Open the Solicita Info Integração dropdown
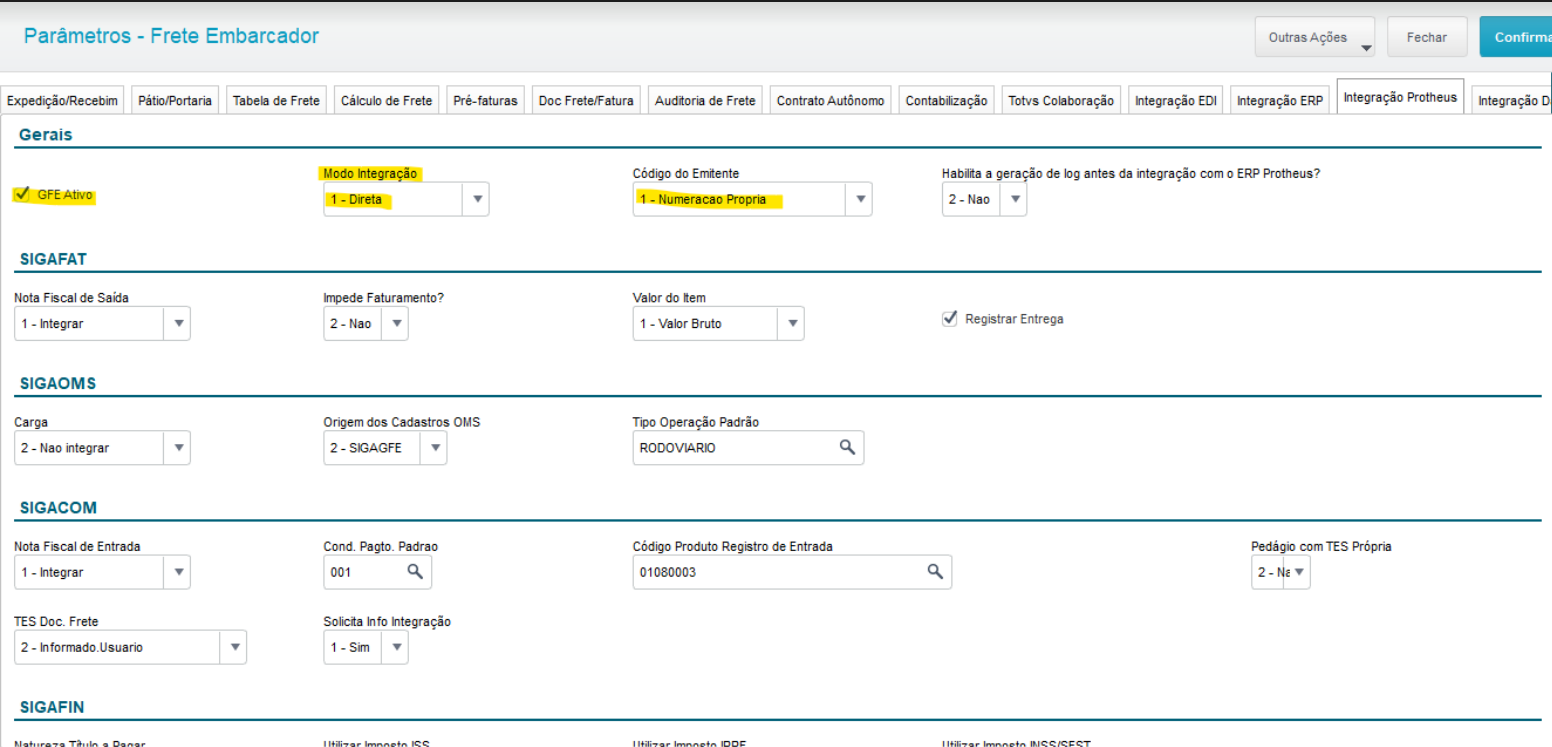 [x=395, y=647]
